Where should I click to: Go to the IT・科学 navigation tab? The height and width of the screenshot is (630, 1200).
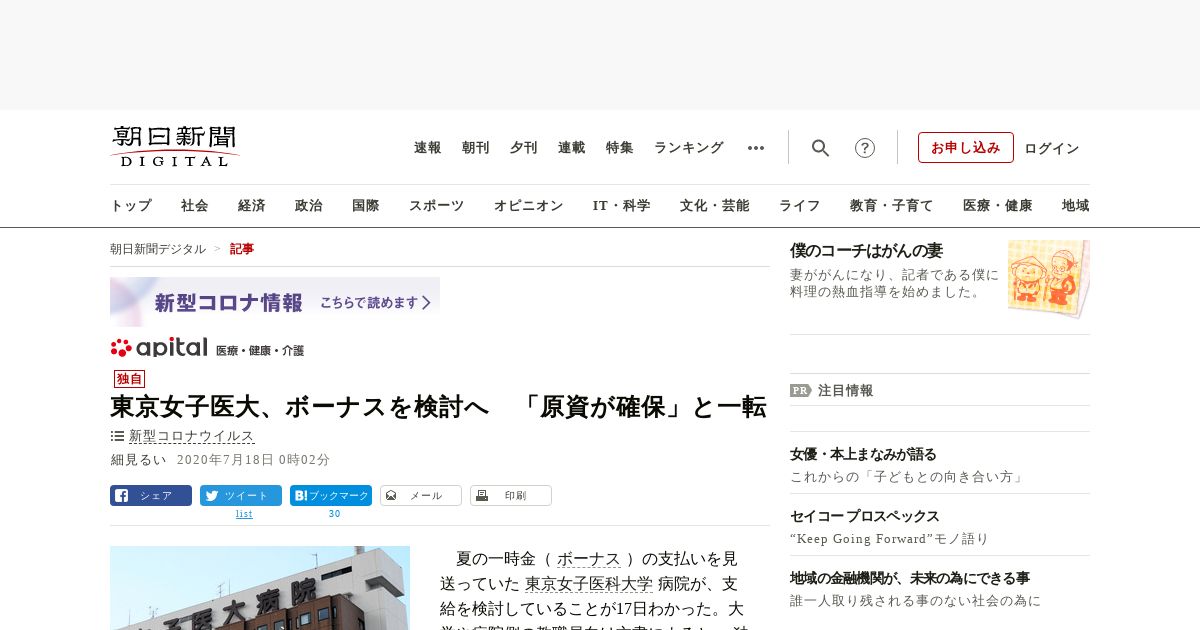[x=622, y=206]
